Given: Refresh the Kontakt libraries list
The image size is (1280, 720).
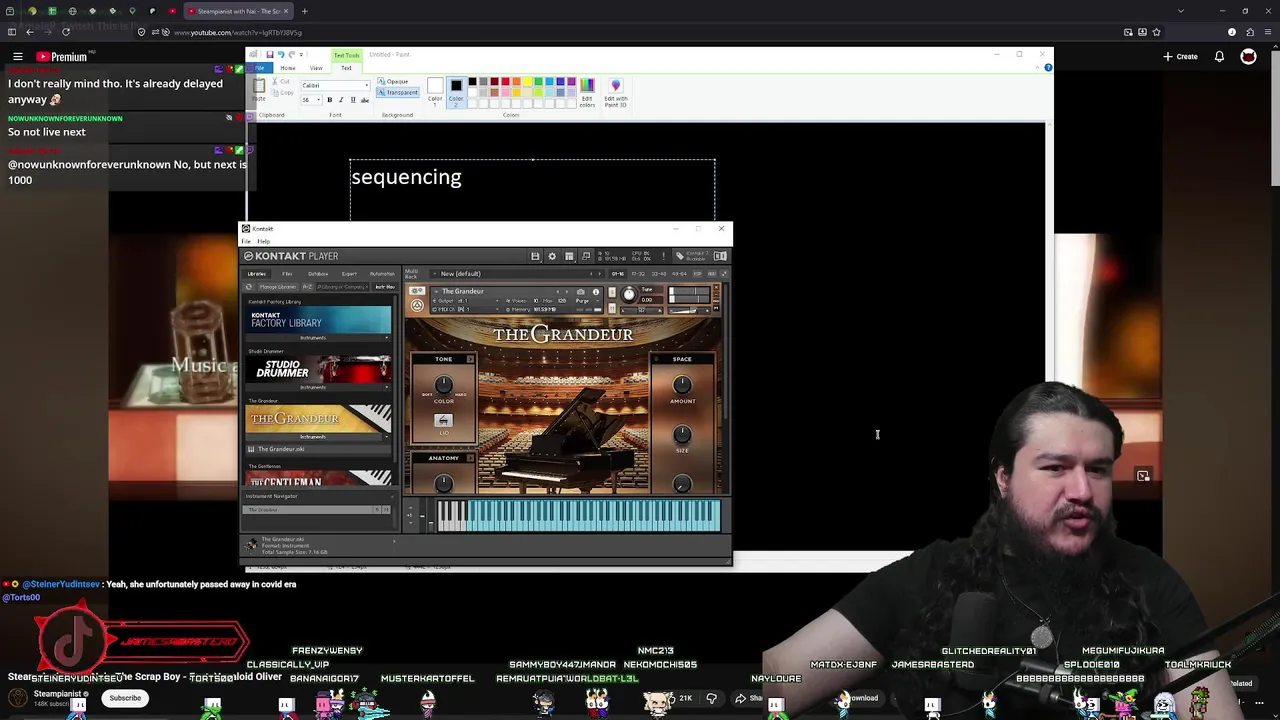Looking at the screenshot, I should pyautogui.click(x=249, y=287).
